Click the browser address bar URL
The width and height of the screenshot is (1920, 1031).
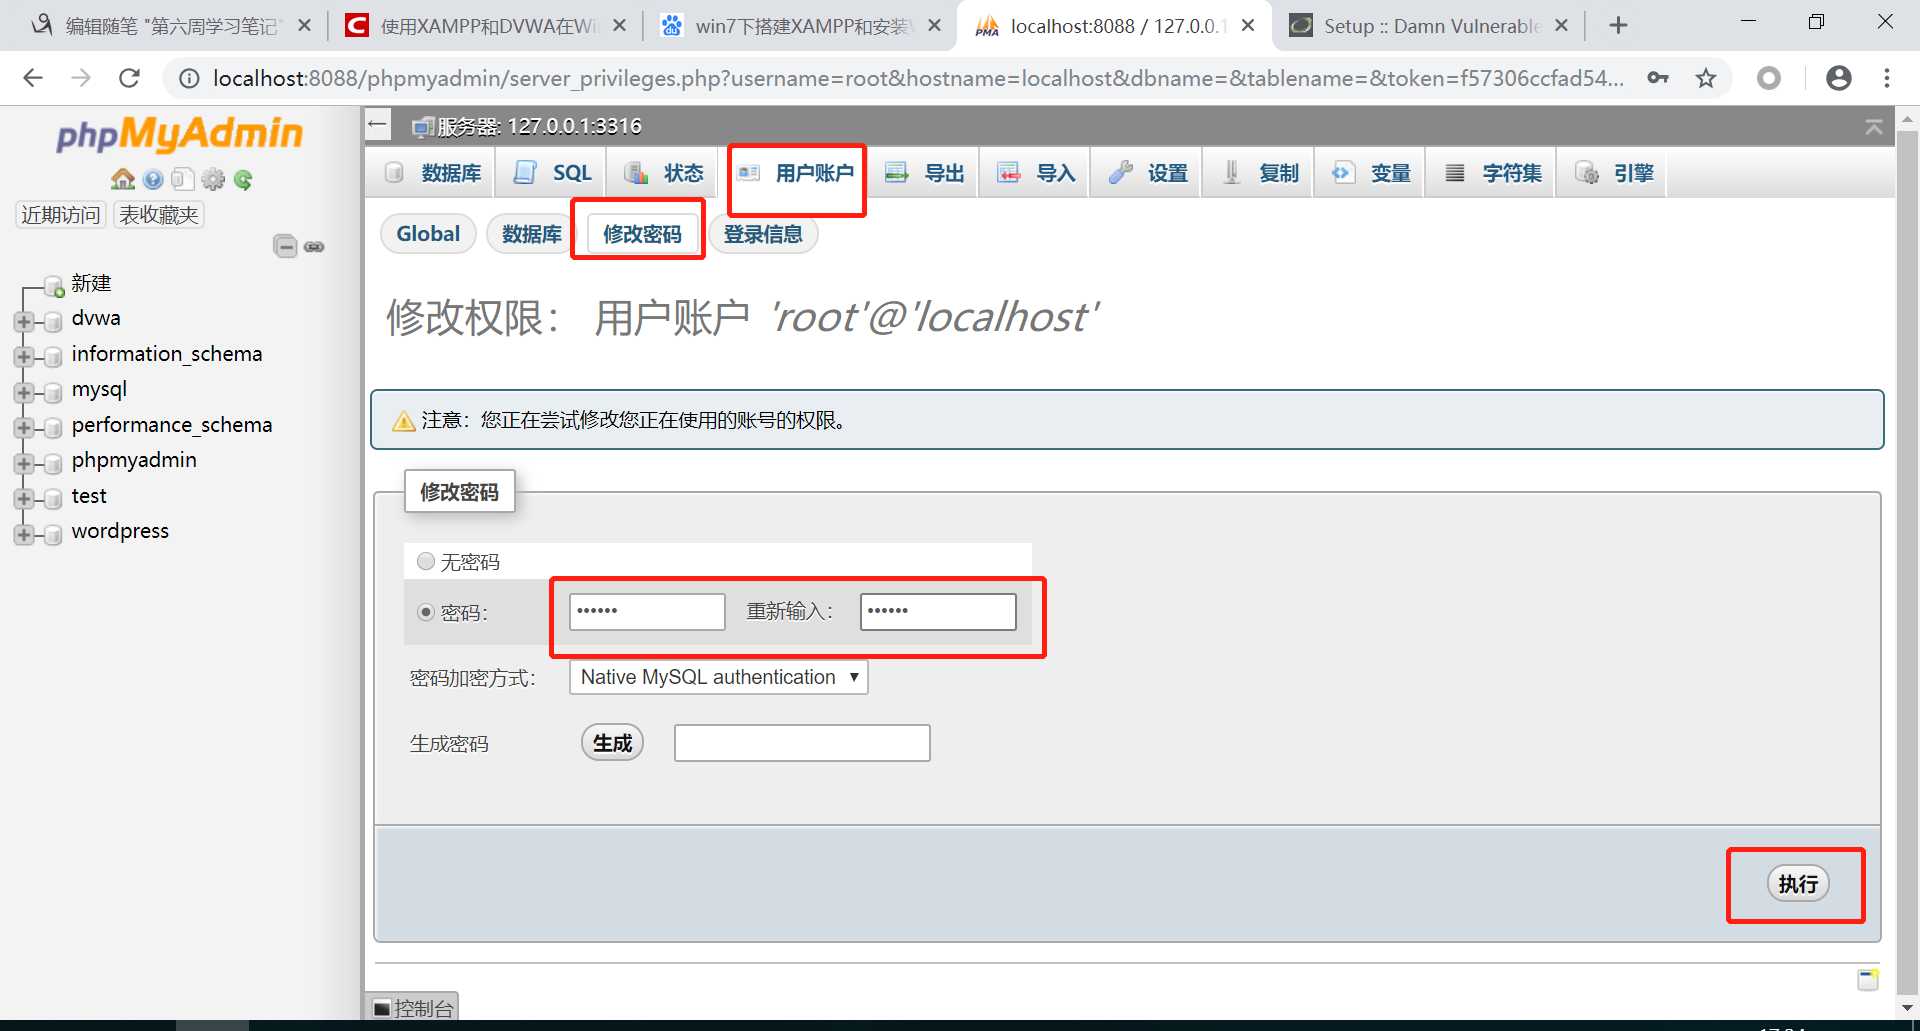tap(918, 78)
